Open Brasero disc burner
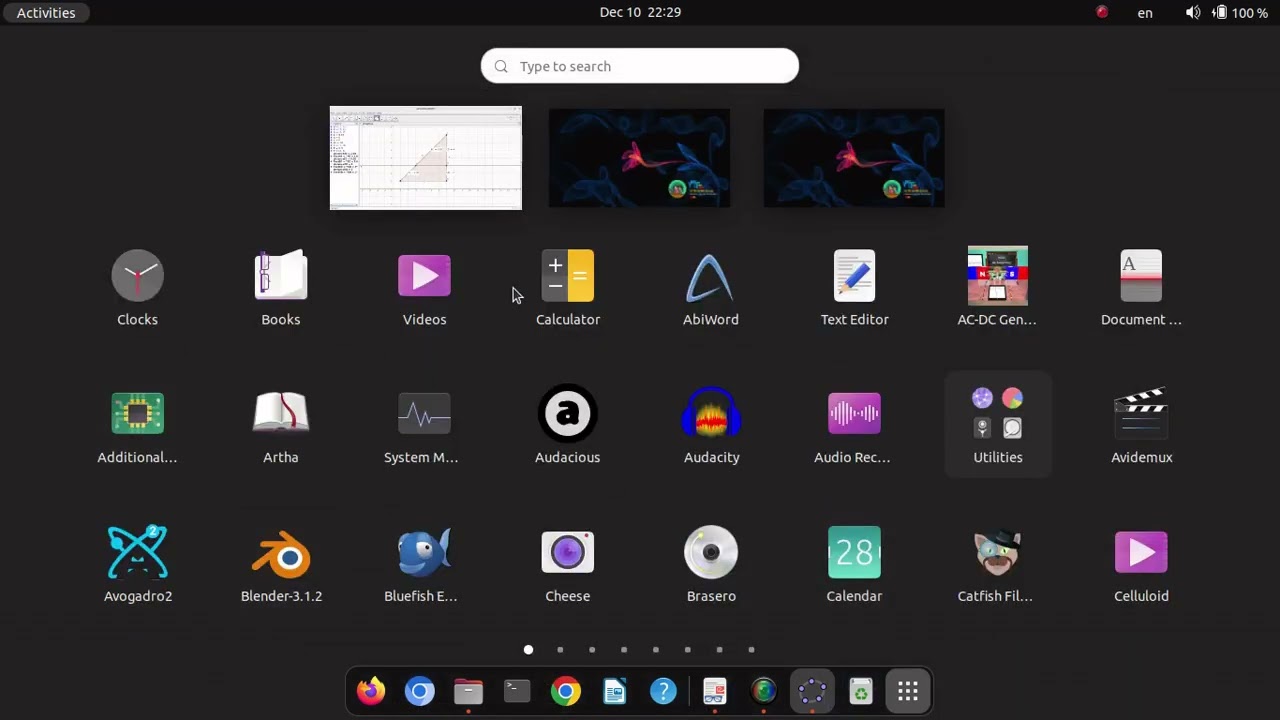 711,564
